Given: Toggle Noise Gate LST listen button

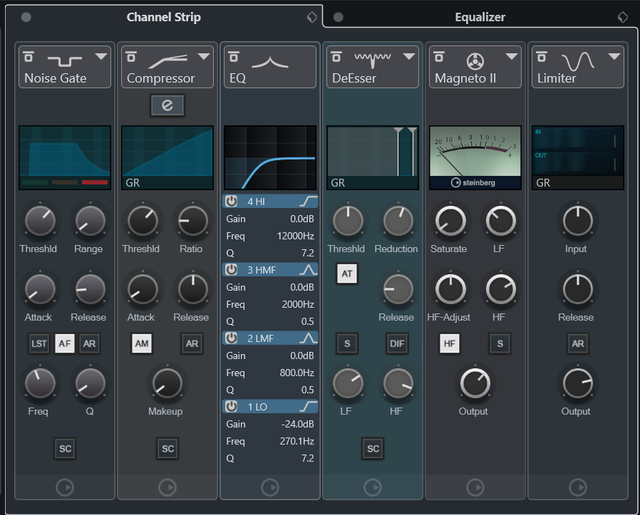Looking at the screenshot, I should 39,344.
